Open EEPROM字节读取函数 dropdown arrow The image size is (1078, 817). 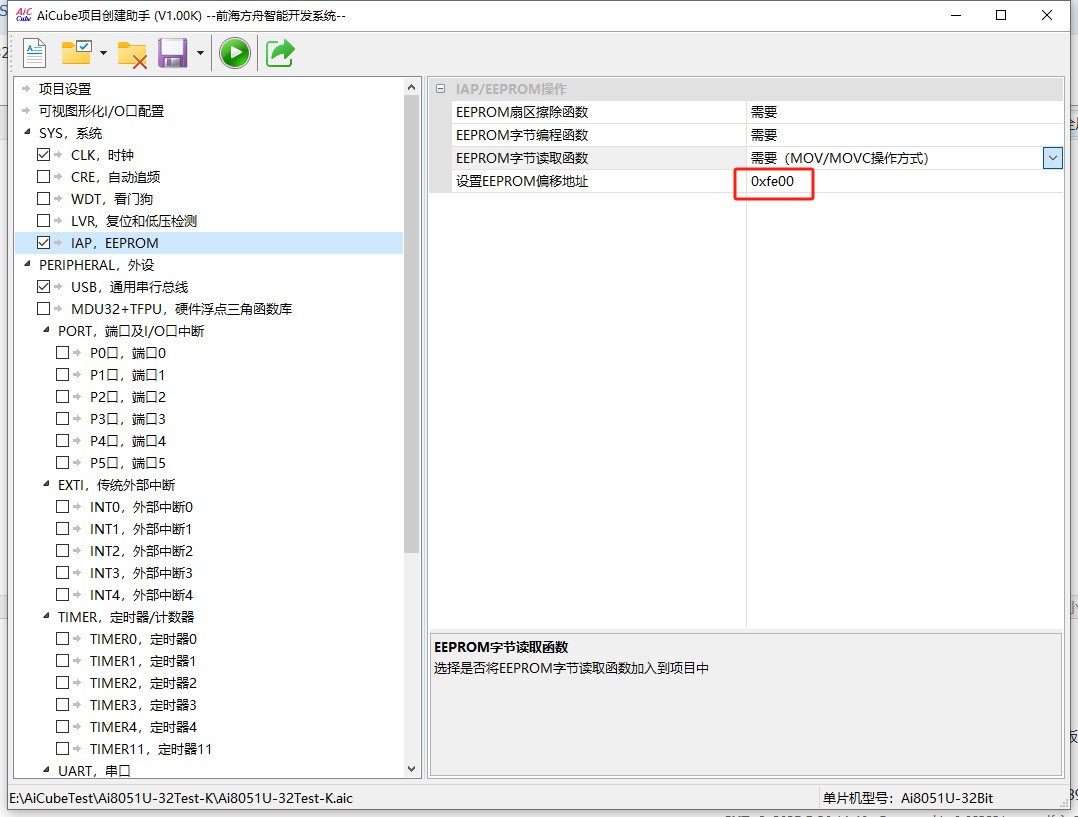pos(1053,158)
